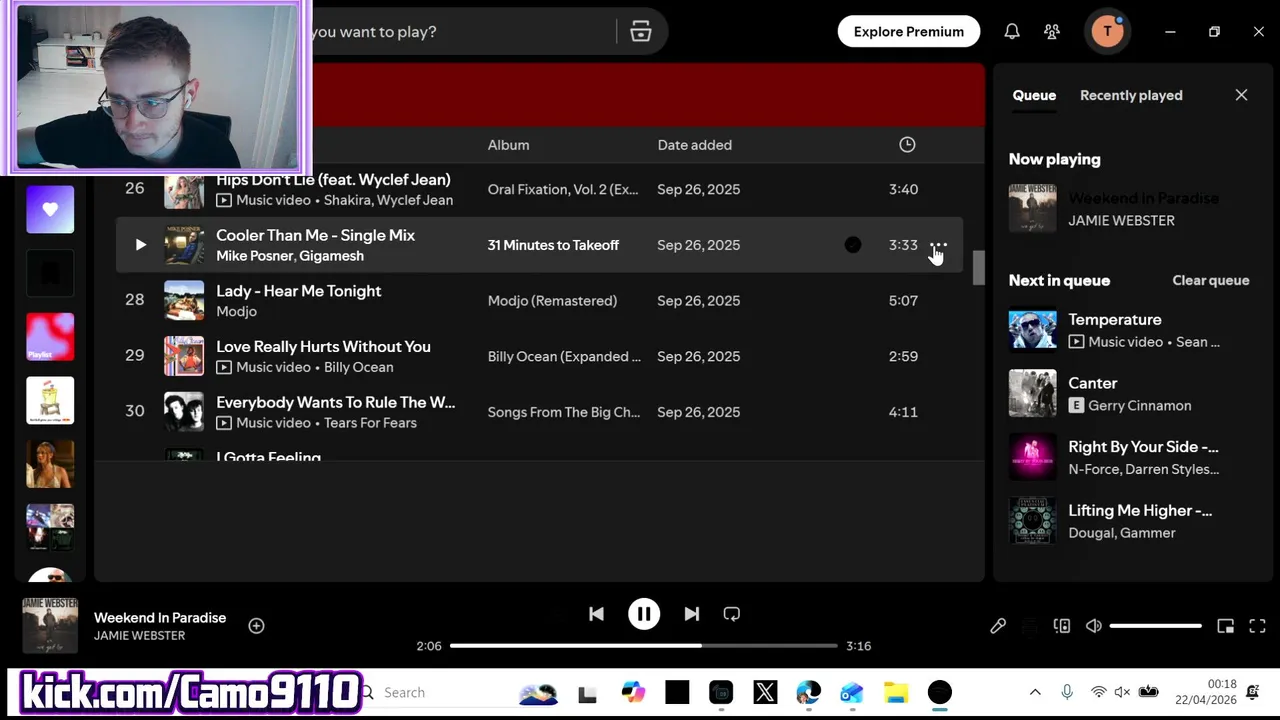Seek using the song progress bar

point(643,646)
